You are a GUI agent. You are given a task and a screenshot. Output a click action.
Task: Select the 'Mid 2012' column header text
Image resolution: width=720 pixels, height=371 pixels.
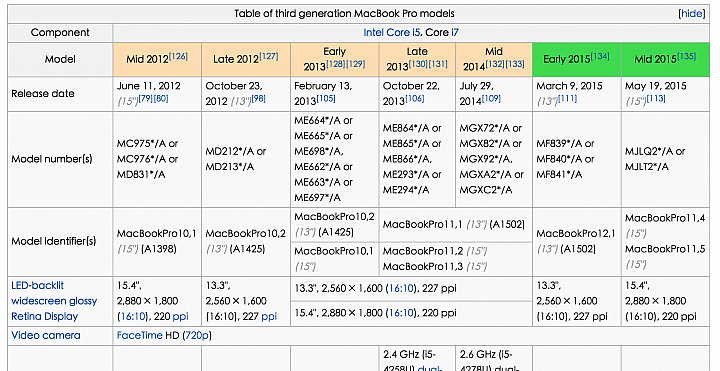tap(147, 60)
